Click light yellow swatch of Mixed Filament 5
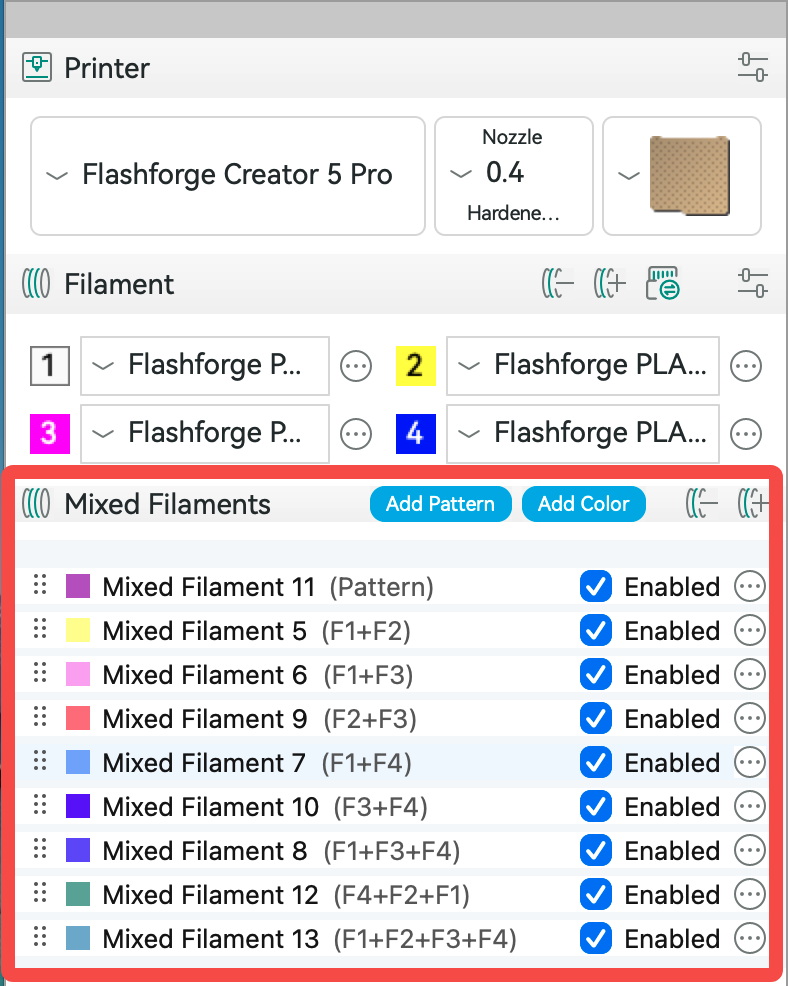The image size is (788, 986). [x=78, y=629]
